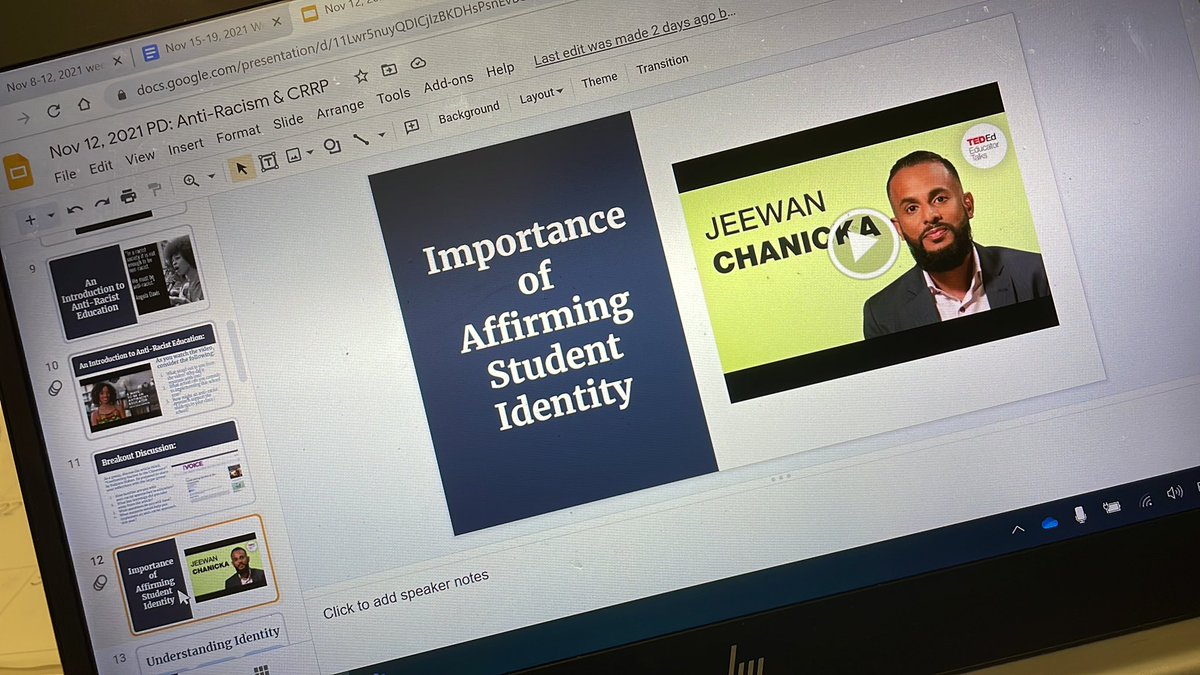Click the browser forward arrow
Screen dimensions: 1200x675
(x=22, y=118)
